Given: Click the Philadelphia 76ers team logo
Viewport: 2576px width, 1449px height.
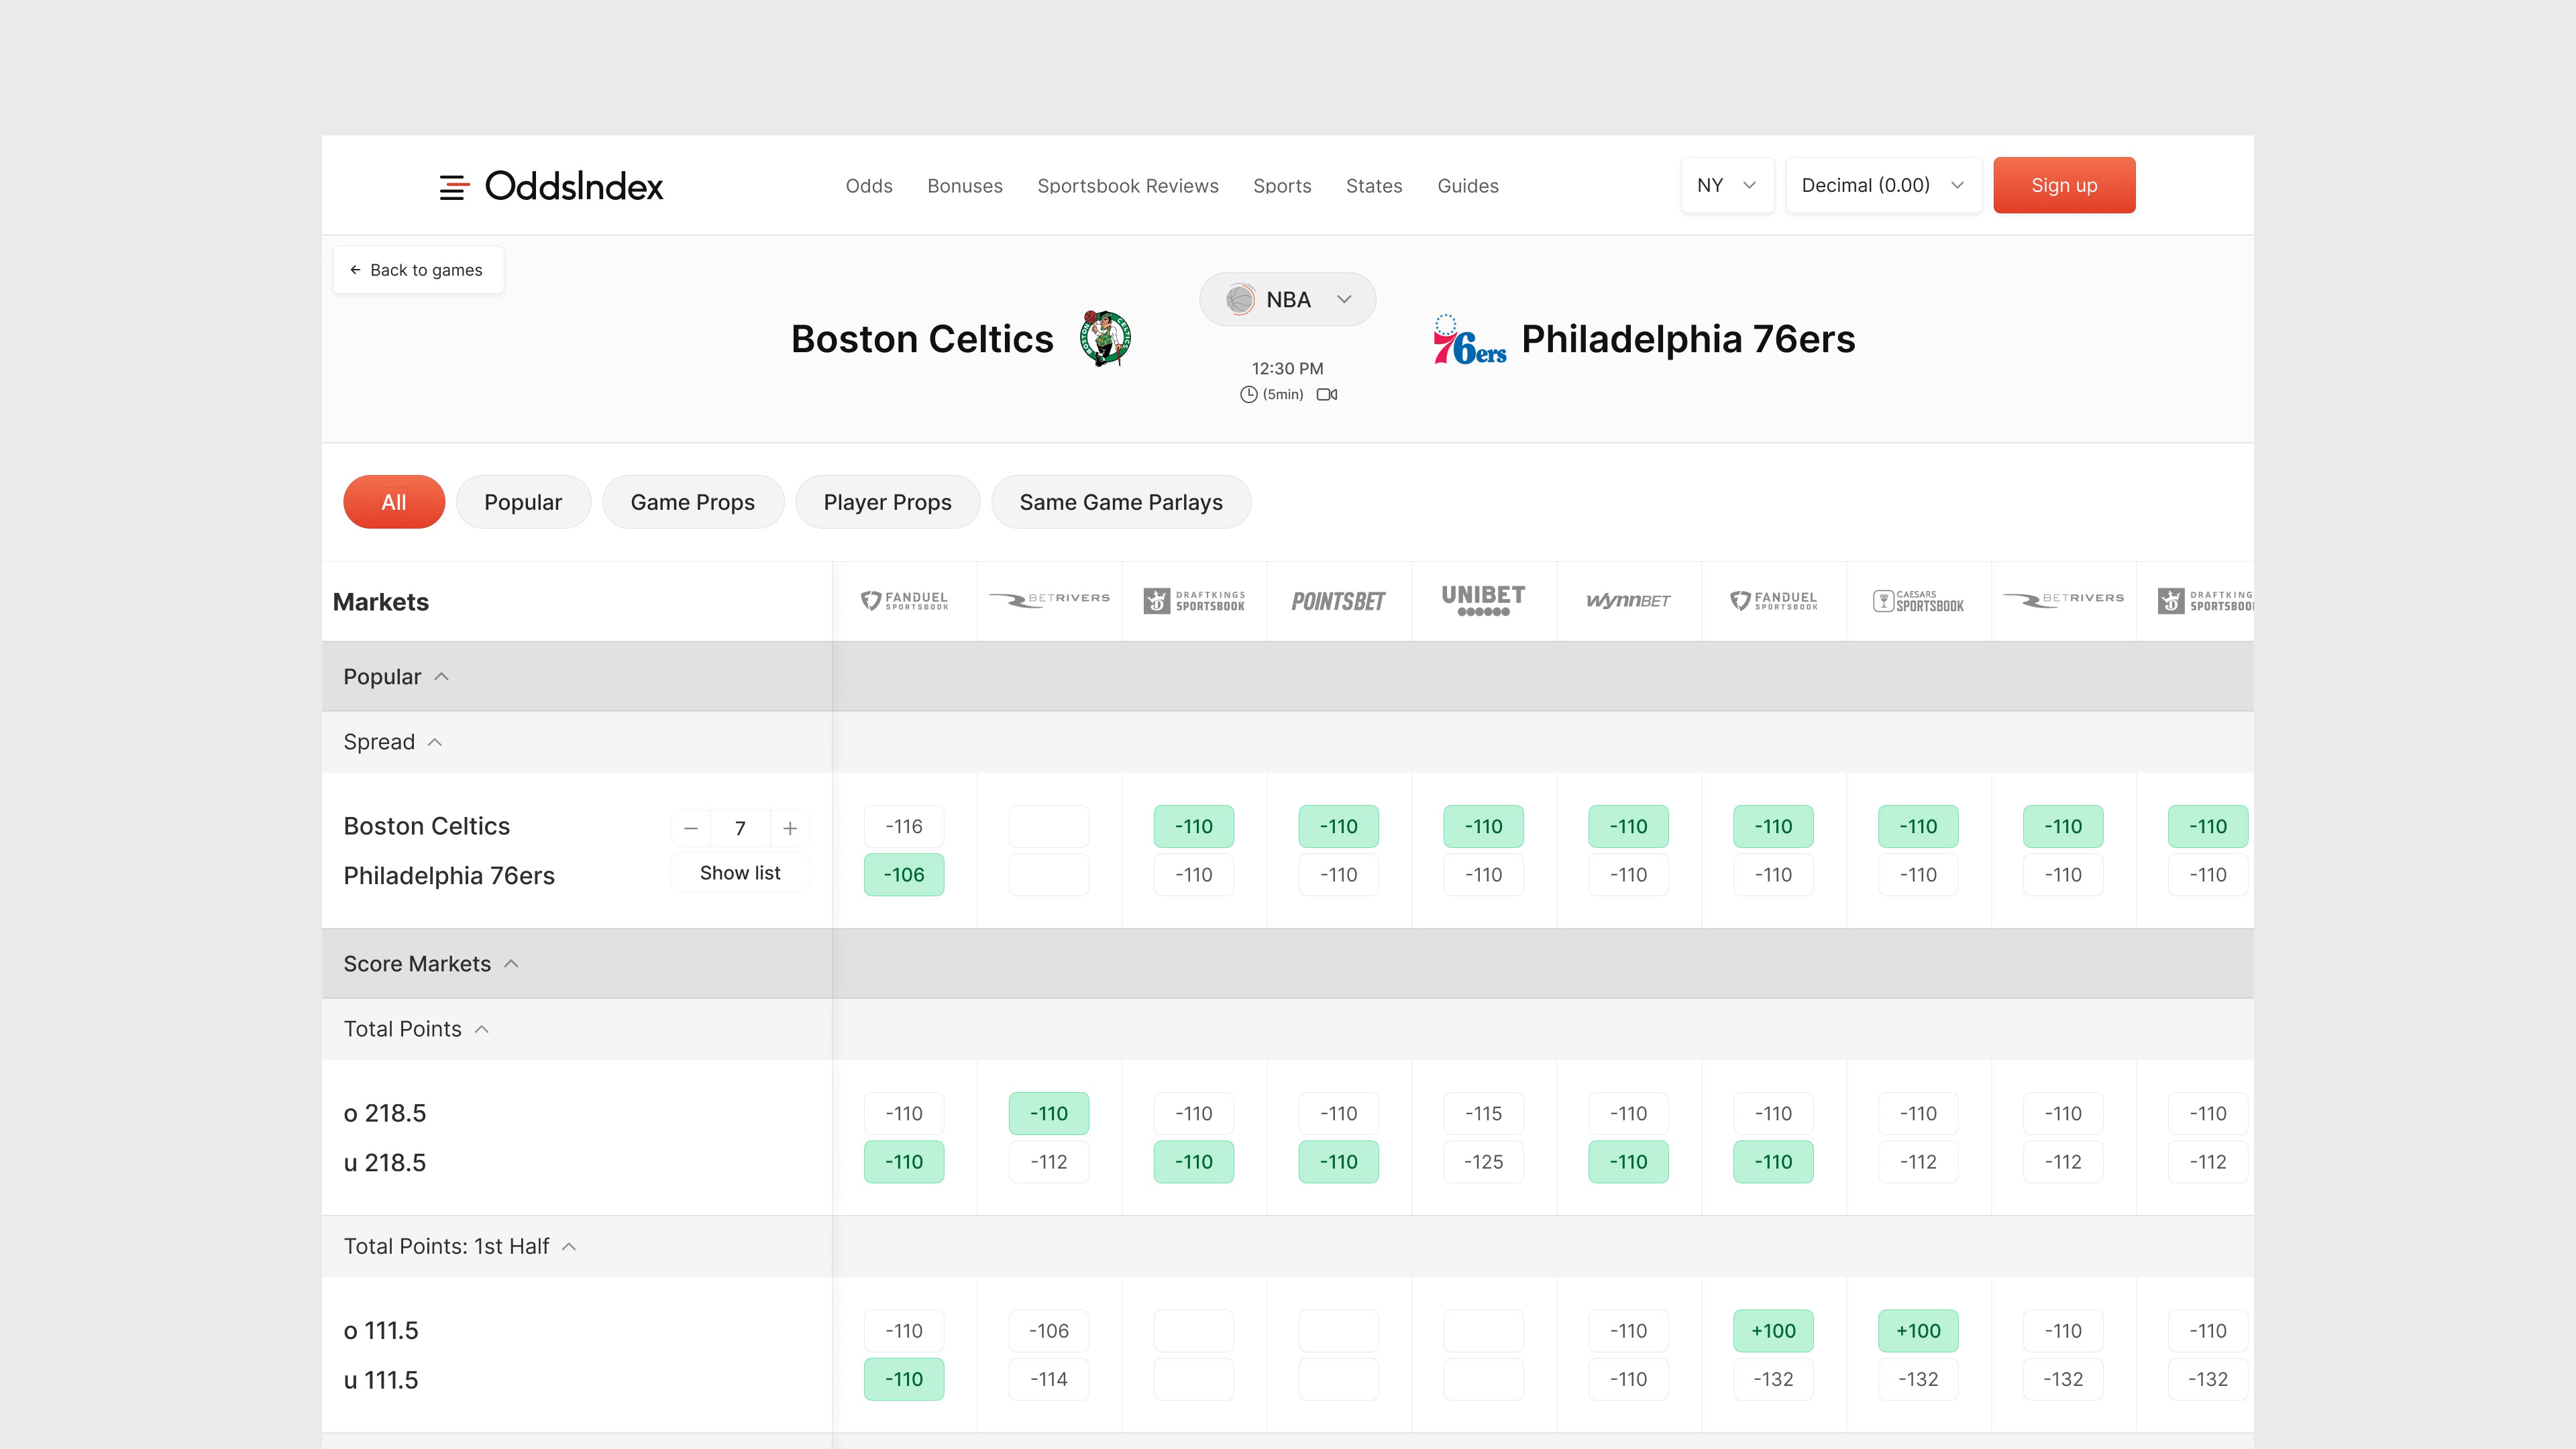Looking at the screenshot, I should pos(1469,340).
